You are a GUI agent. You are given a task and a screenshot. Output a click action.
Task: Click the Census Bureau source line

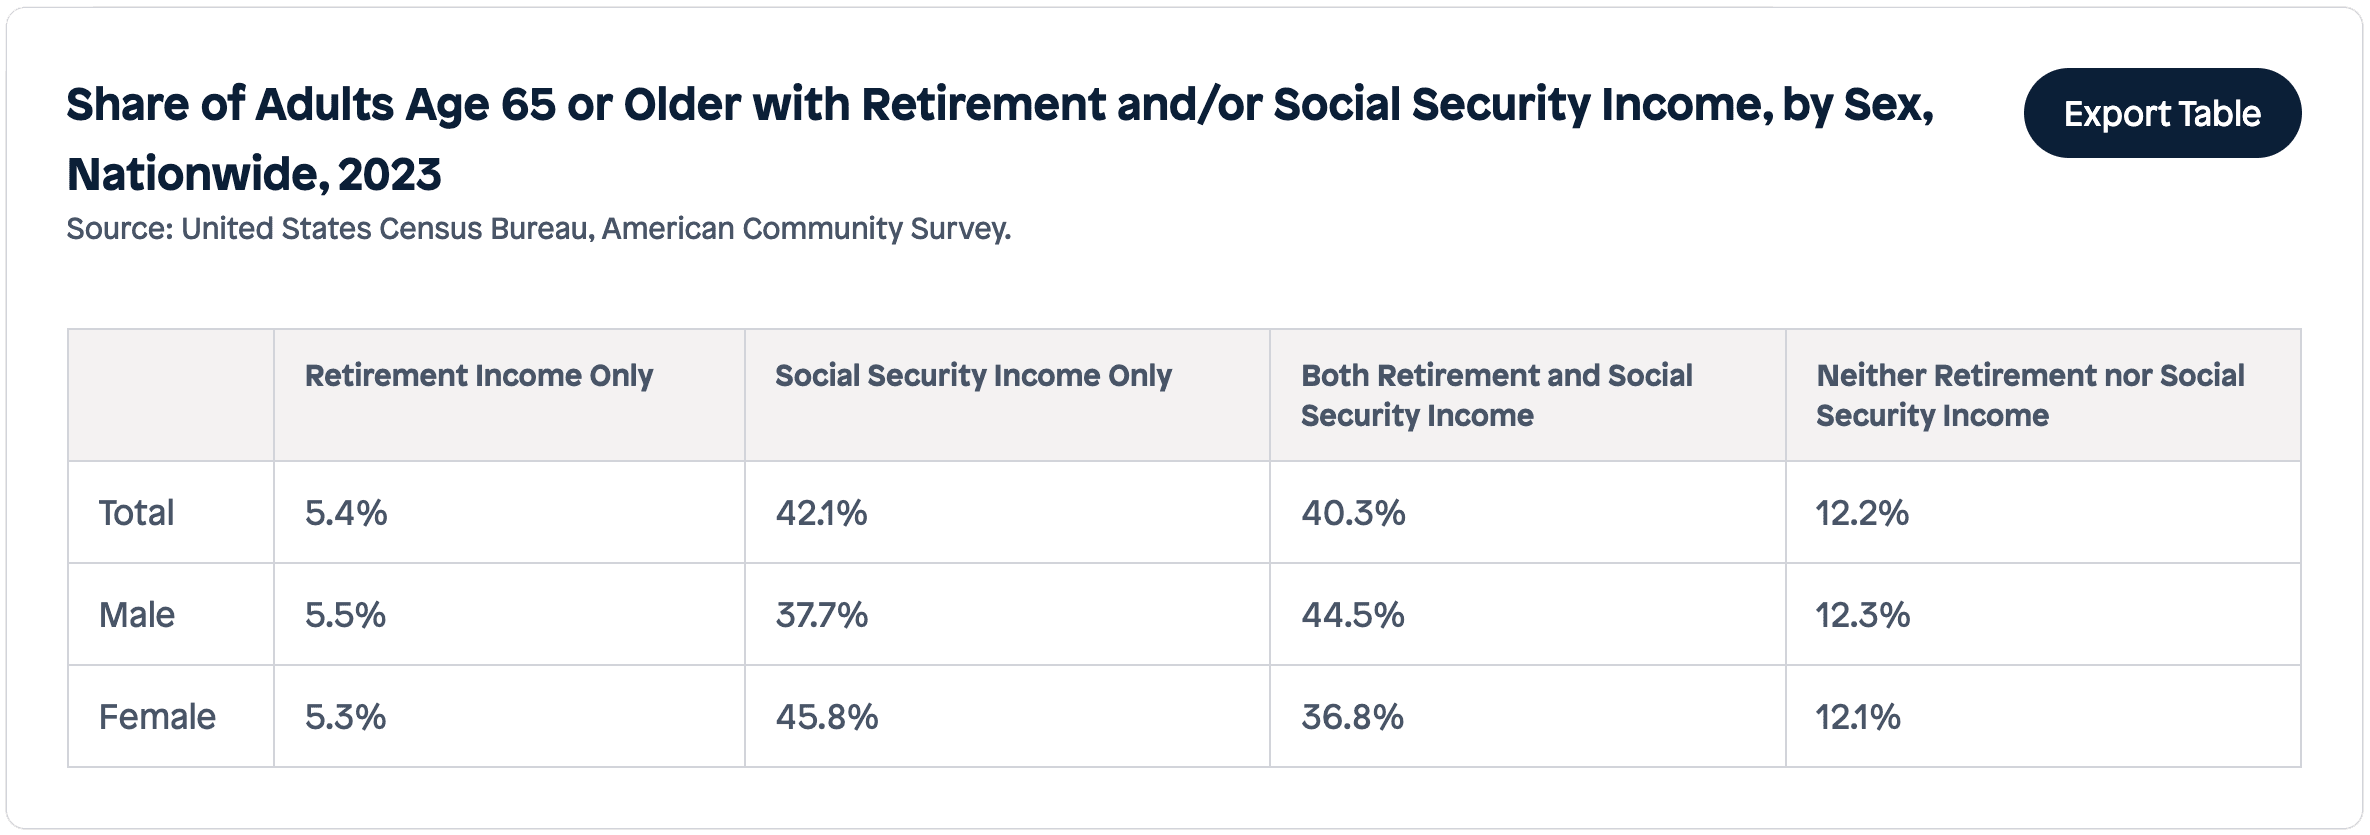click(539, 229)
